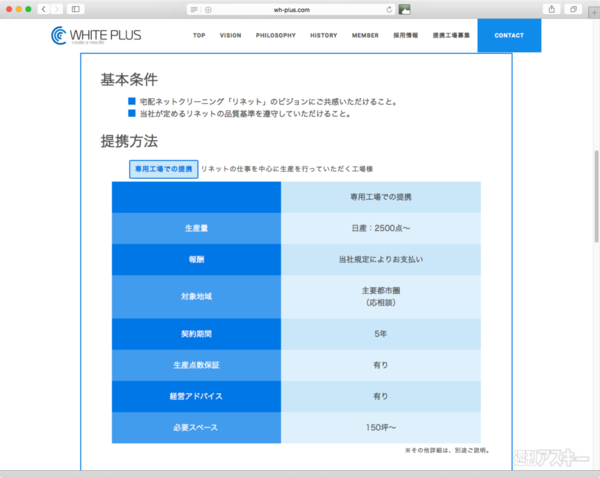600x478 pixels.
Task: Click the extension icon beside the address bar
Action: (404, 9)
